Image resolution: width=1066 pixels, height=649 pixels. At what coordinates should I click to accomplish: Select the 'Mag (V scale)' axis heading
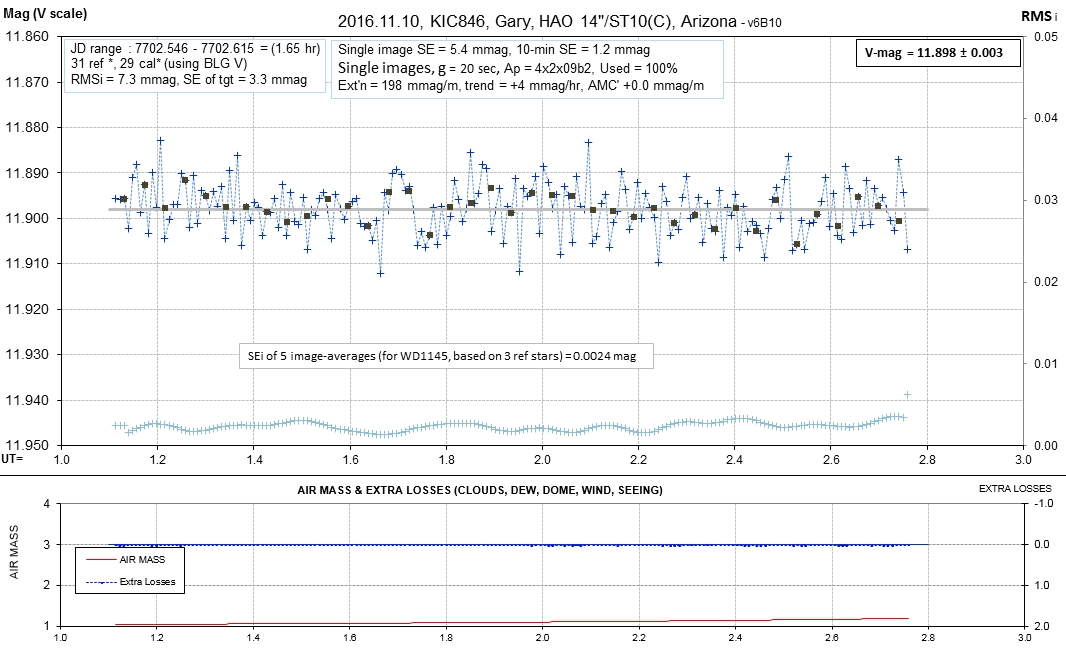coord(46,13)
